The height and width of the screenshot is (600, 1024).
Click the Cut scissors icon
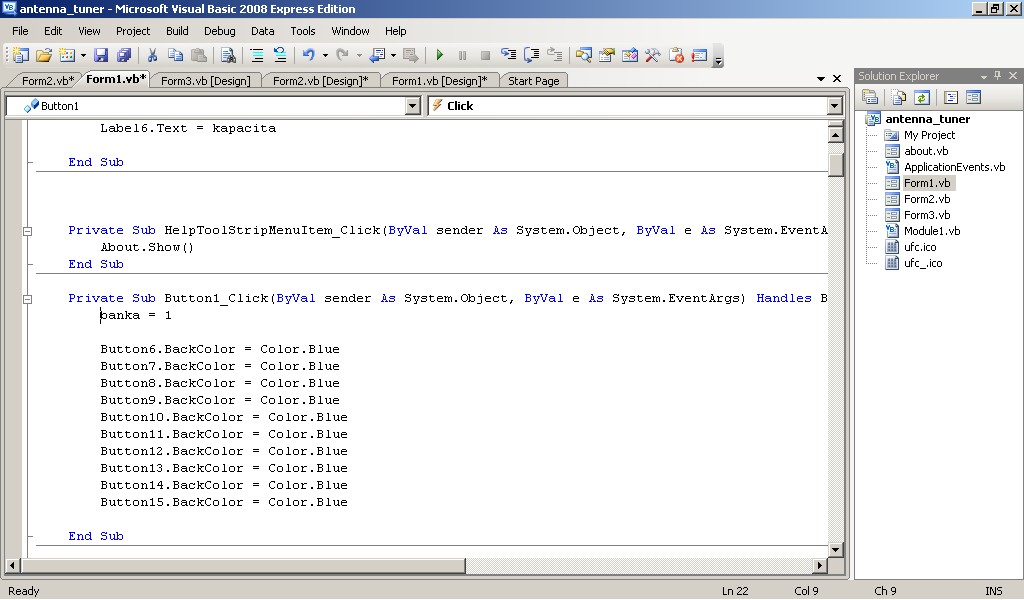click(153, 56)
